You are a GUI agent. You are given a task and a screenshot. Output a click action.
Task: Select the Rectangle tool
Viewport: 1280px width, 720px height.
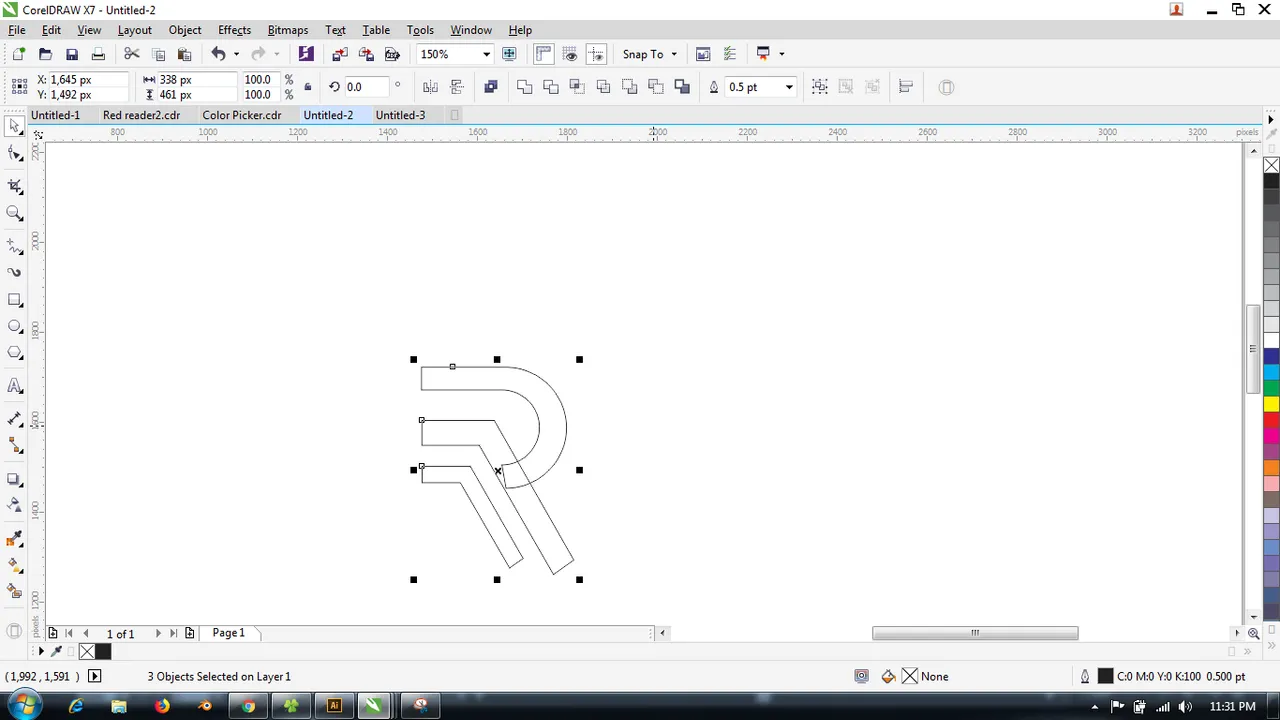click(x=15, y=300)
